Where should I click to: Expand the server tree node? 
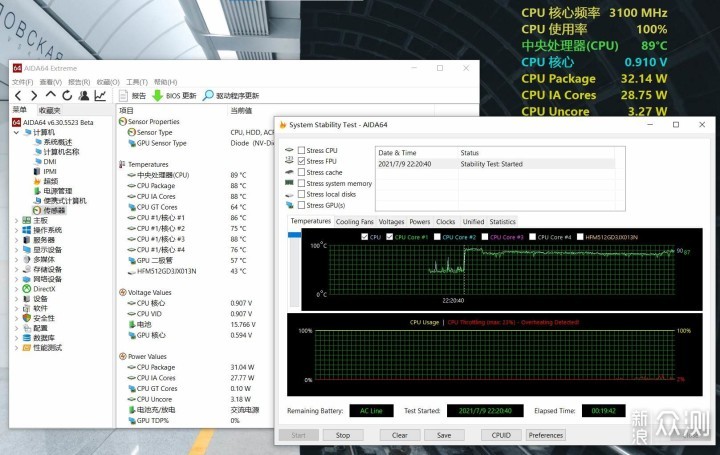click(17, 240)
